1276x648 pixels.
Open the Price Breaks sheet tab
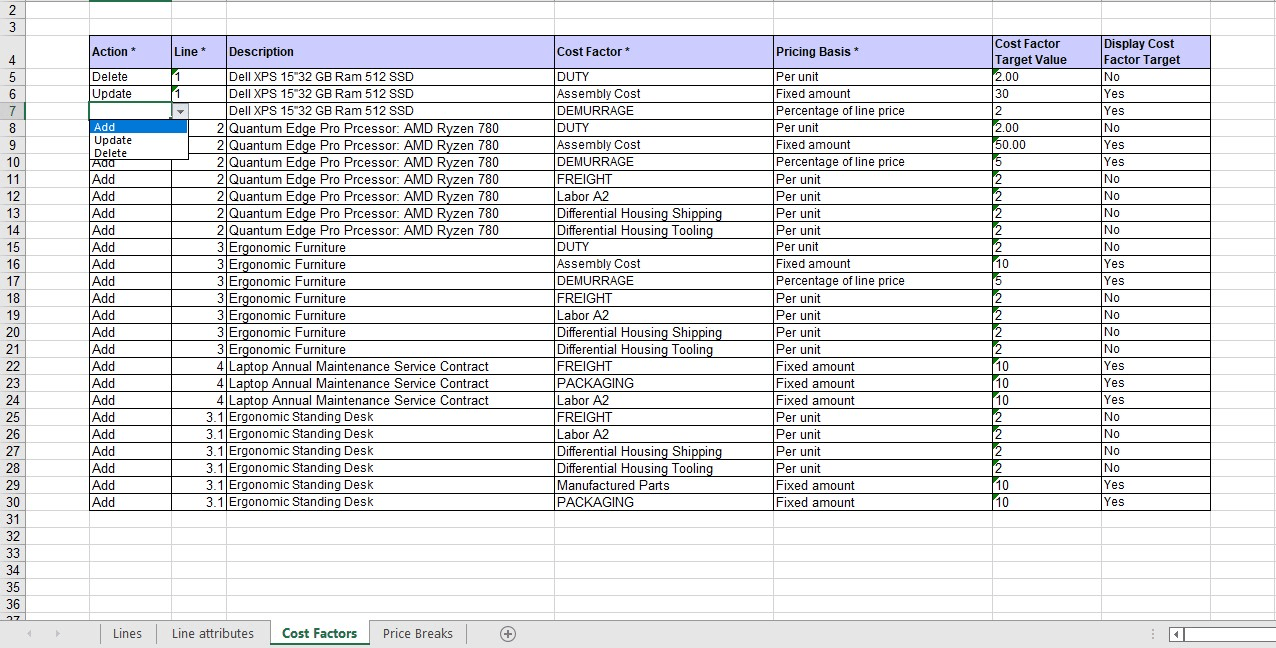(x=417, y=633)
